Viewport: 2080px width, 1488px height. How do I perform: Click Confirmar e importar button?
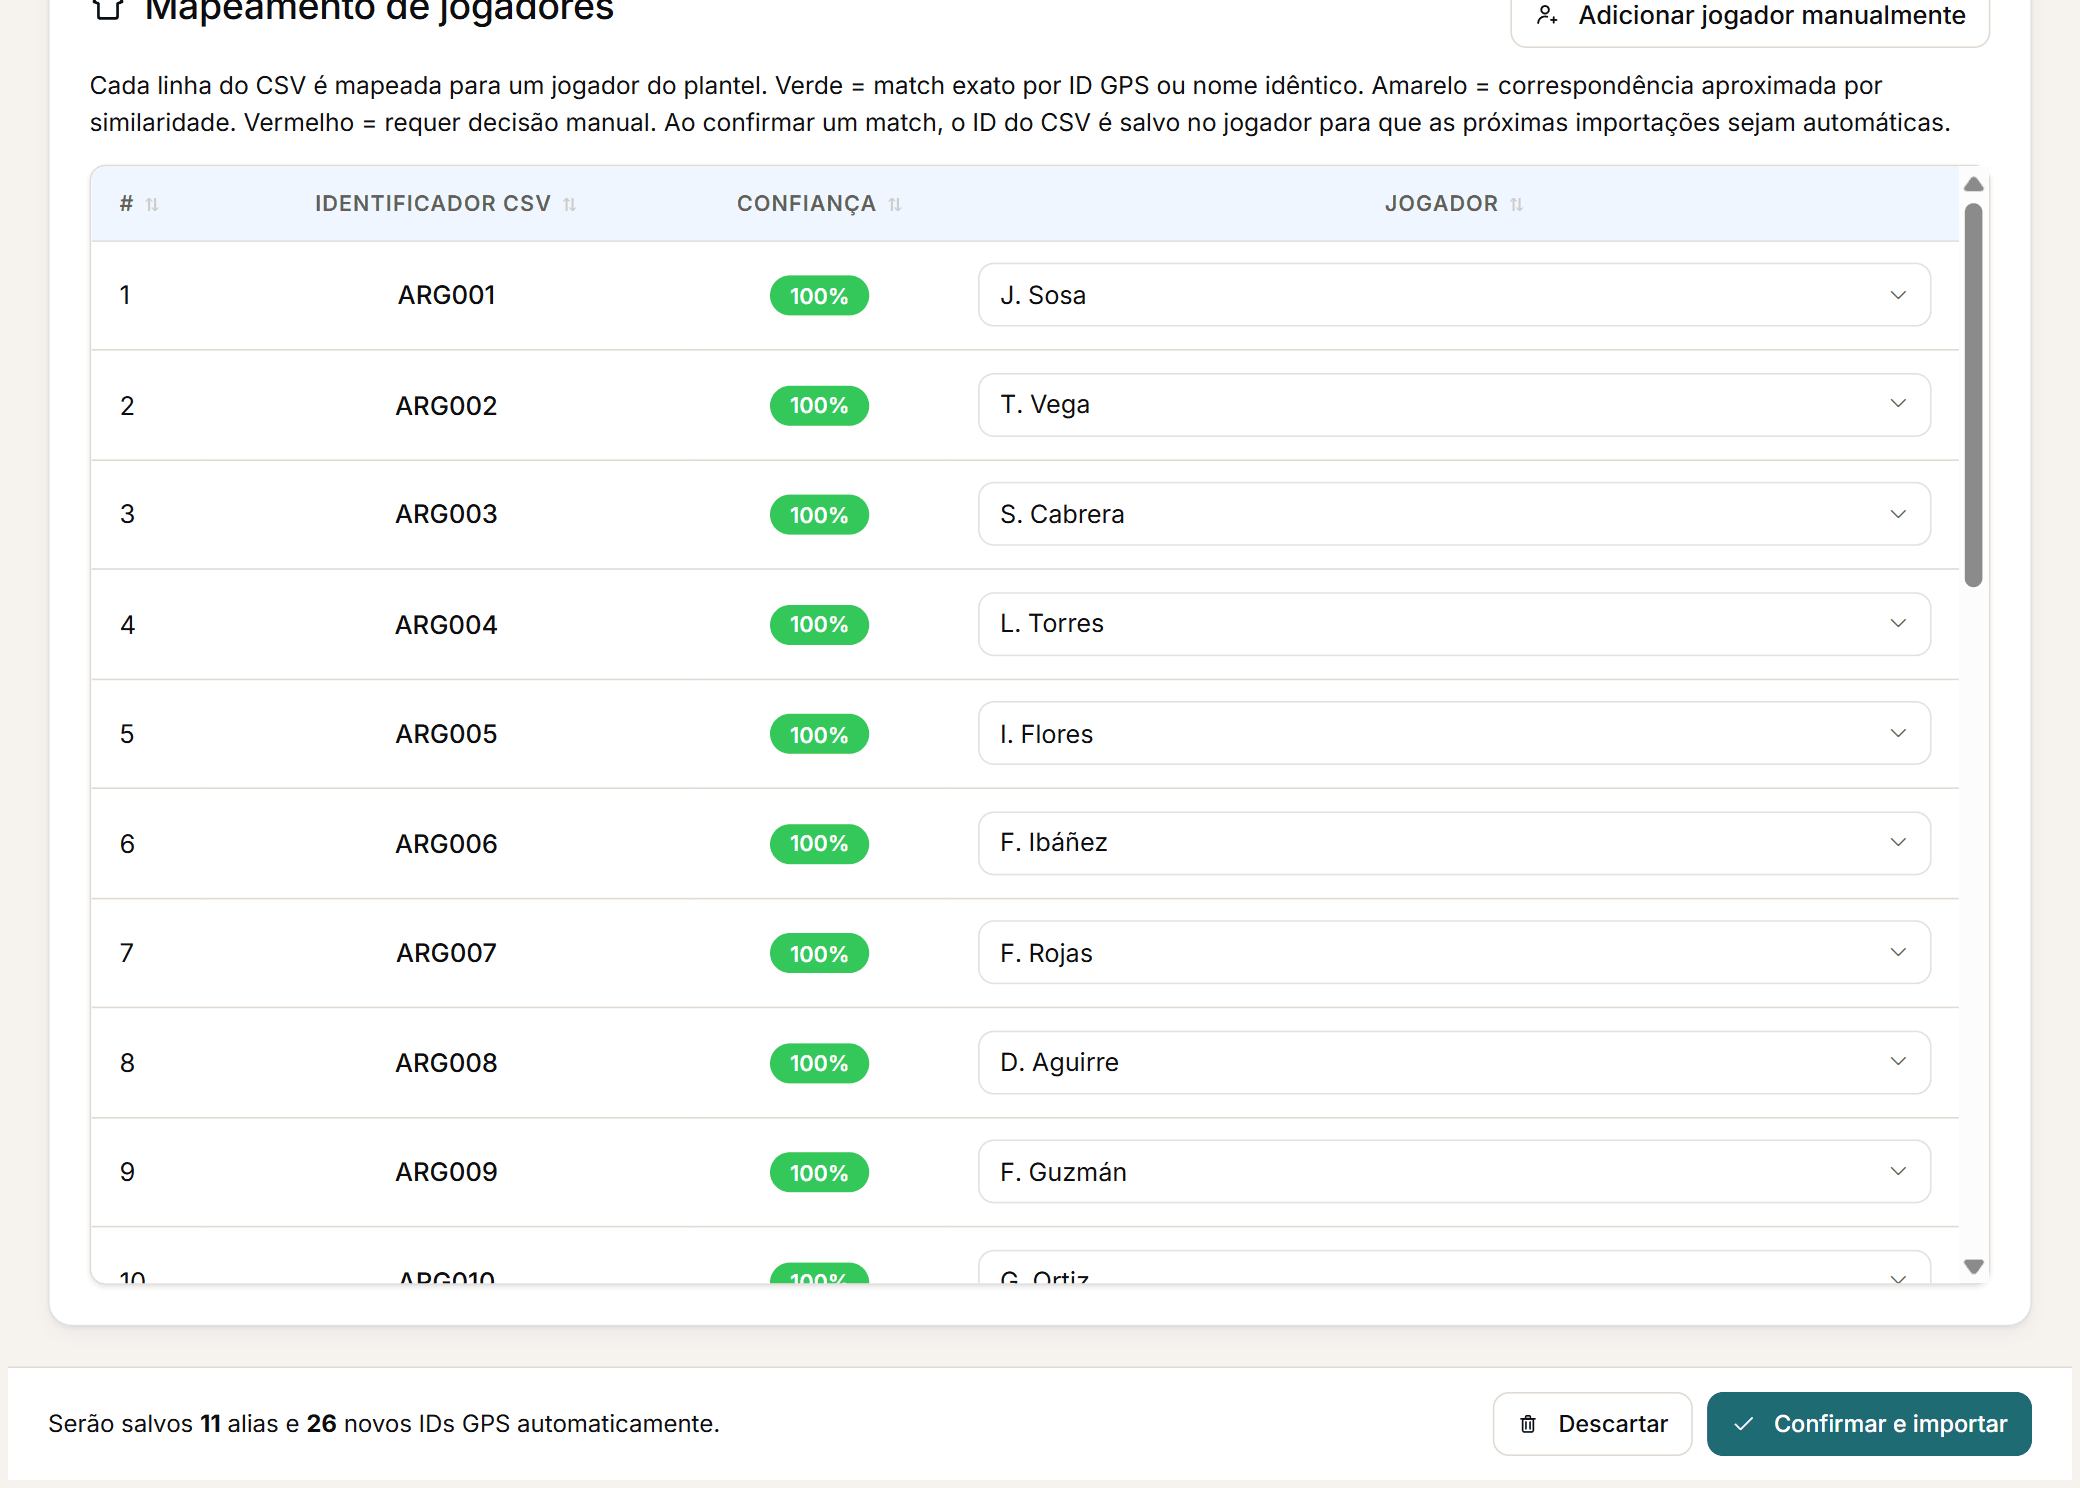click(x=1869, y=1424)
